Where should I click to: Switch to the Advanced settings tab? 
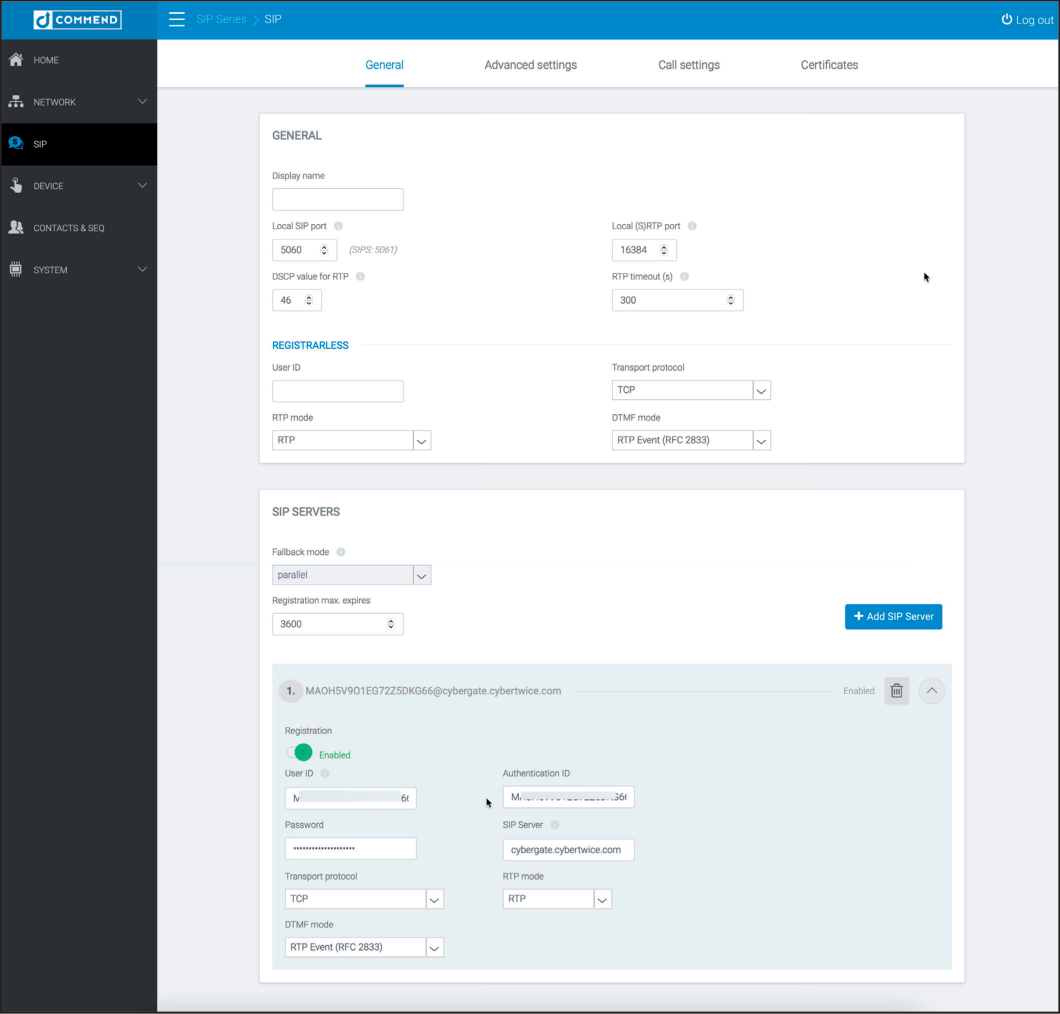[530, 65]
